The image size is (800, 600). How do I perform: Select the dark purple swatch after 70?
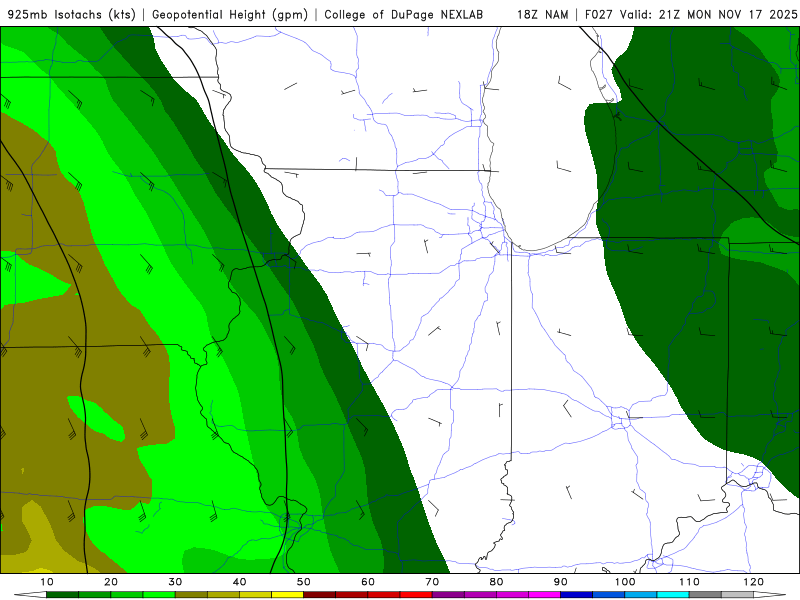tap(448, 595)
